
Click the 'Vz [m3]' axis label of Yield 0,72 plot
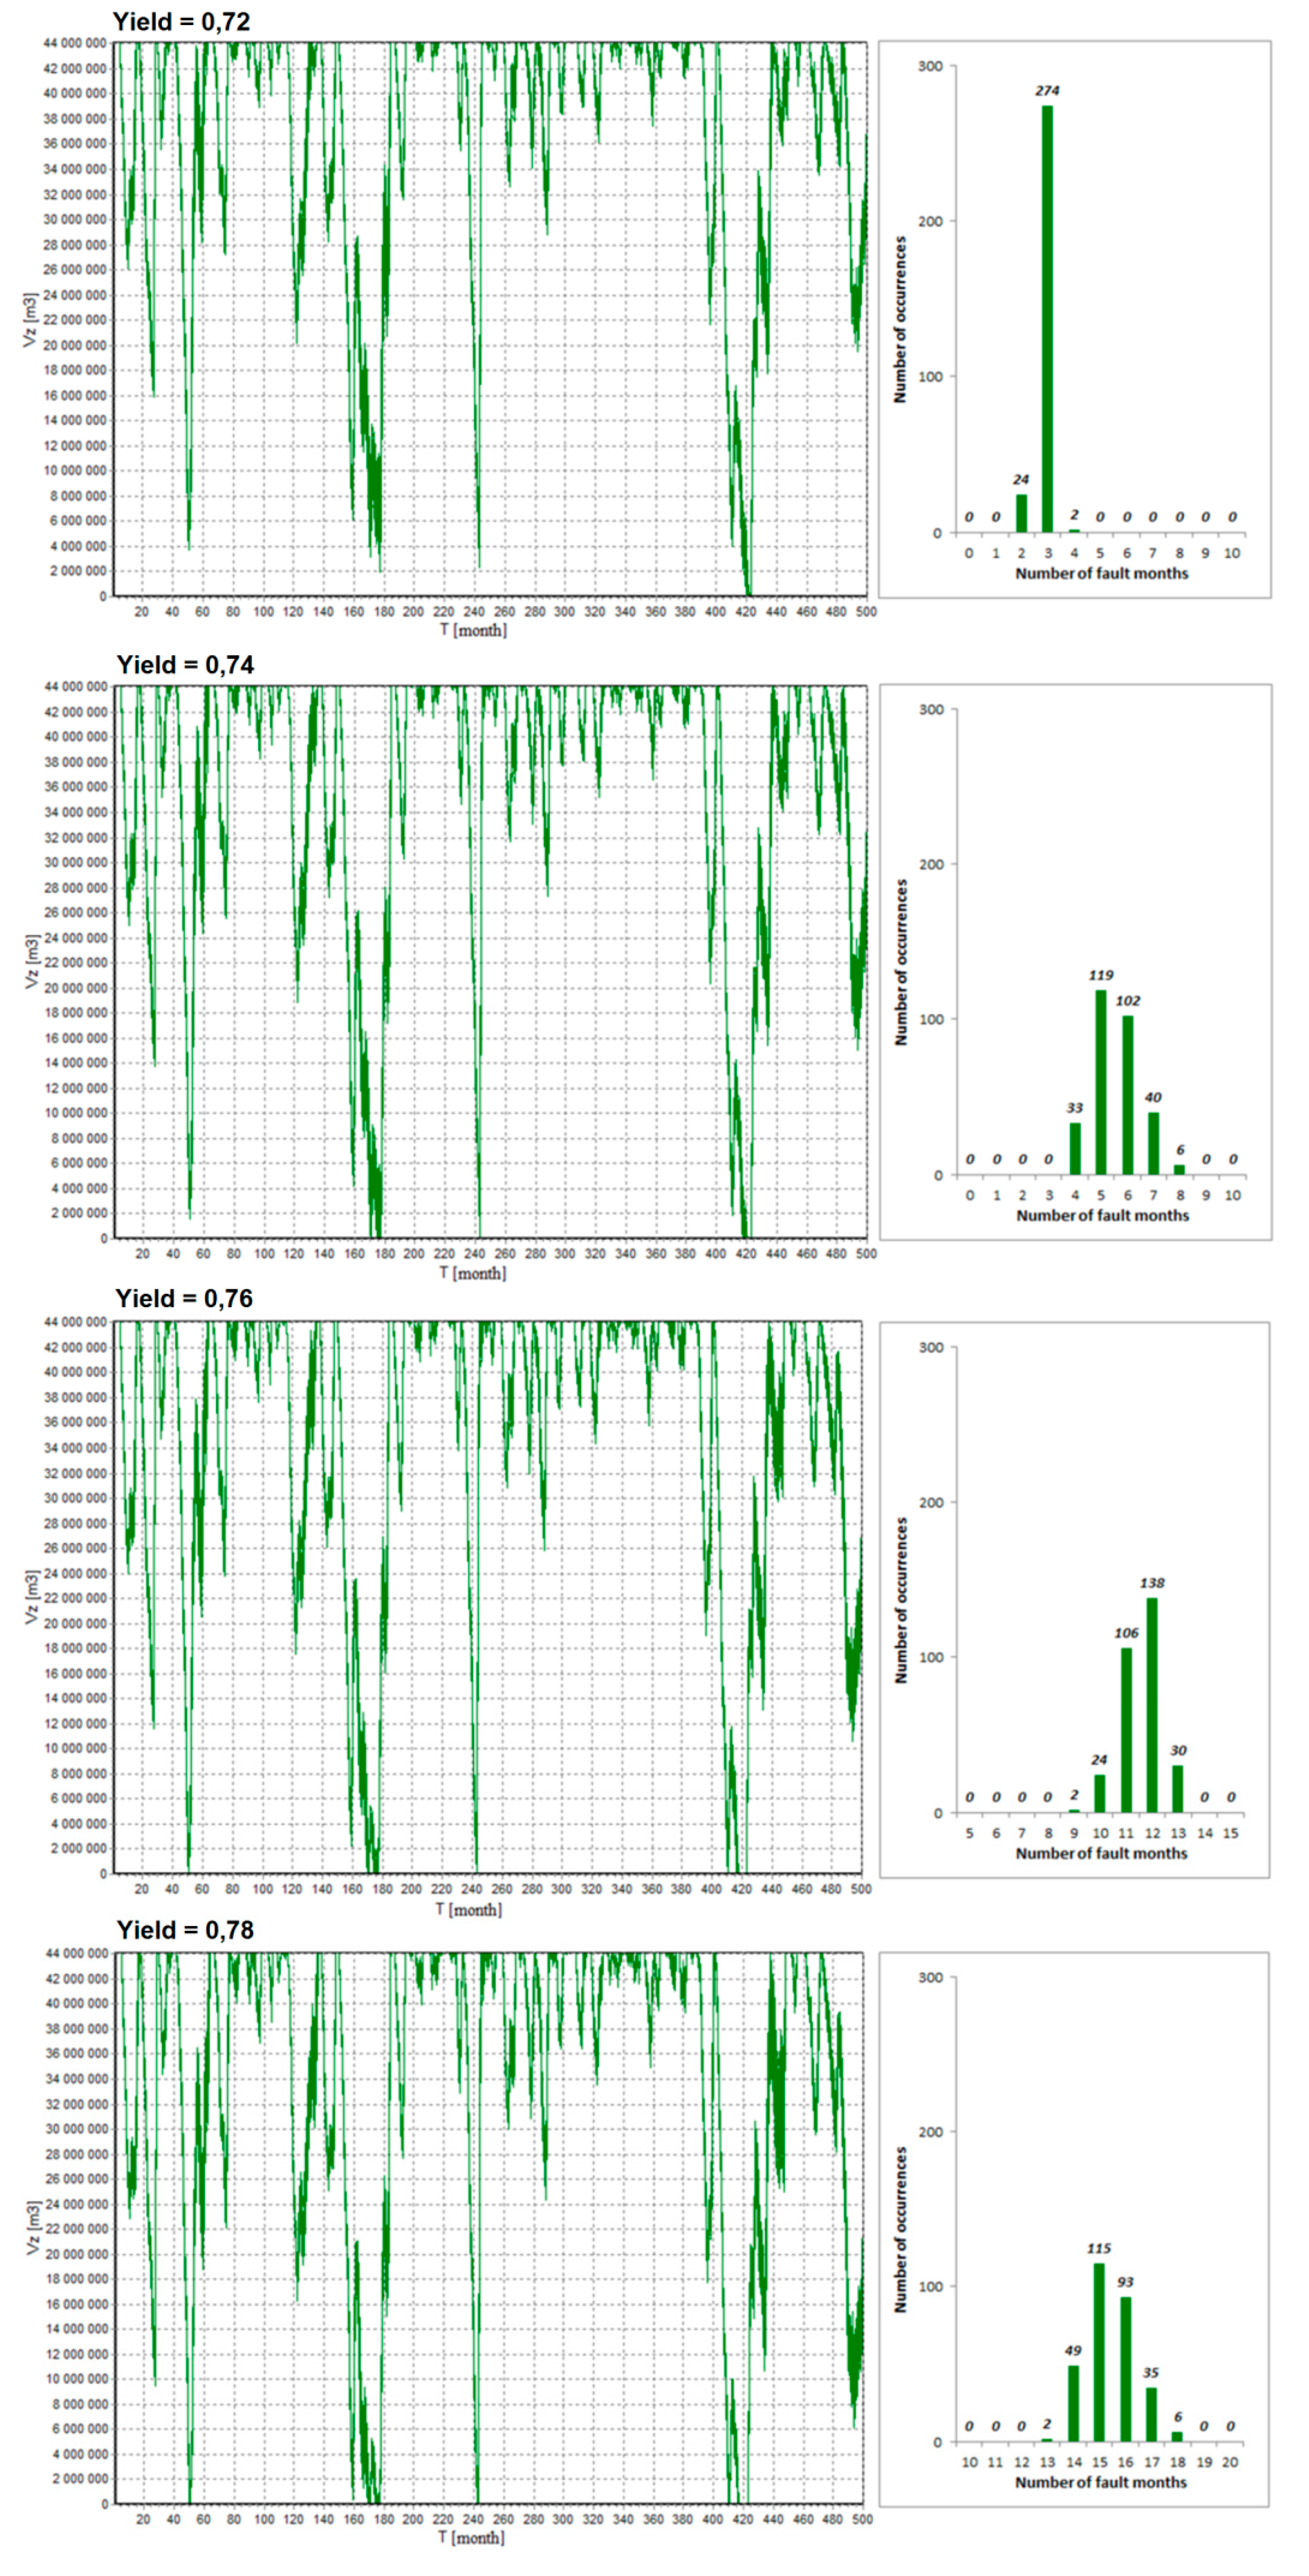tap(30, 320)
